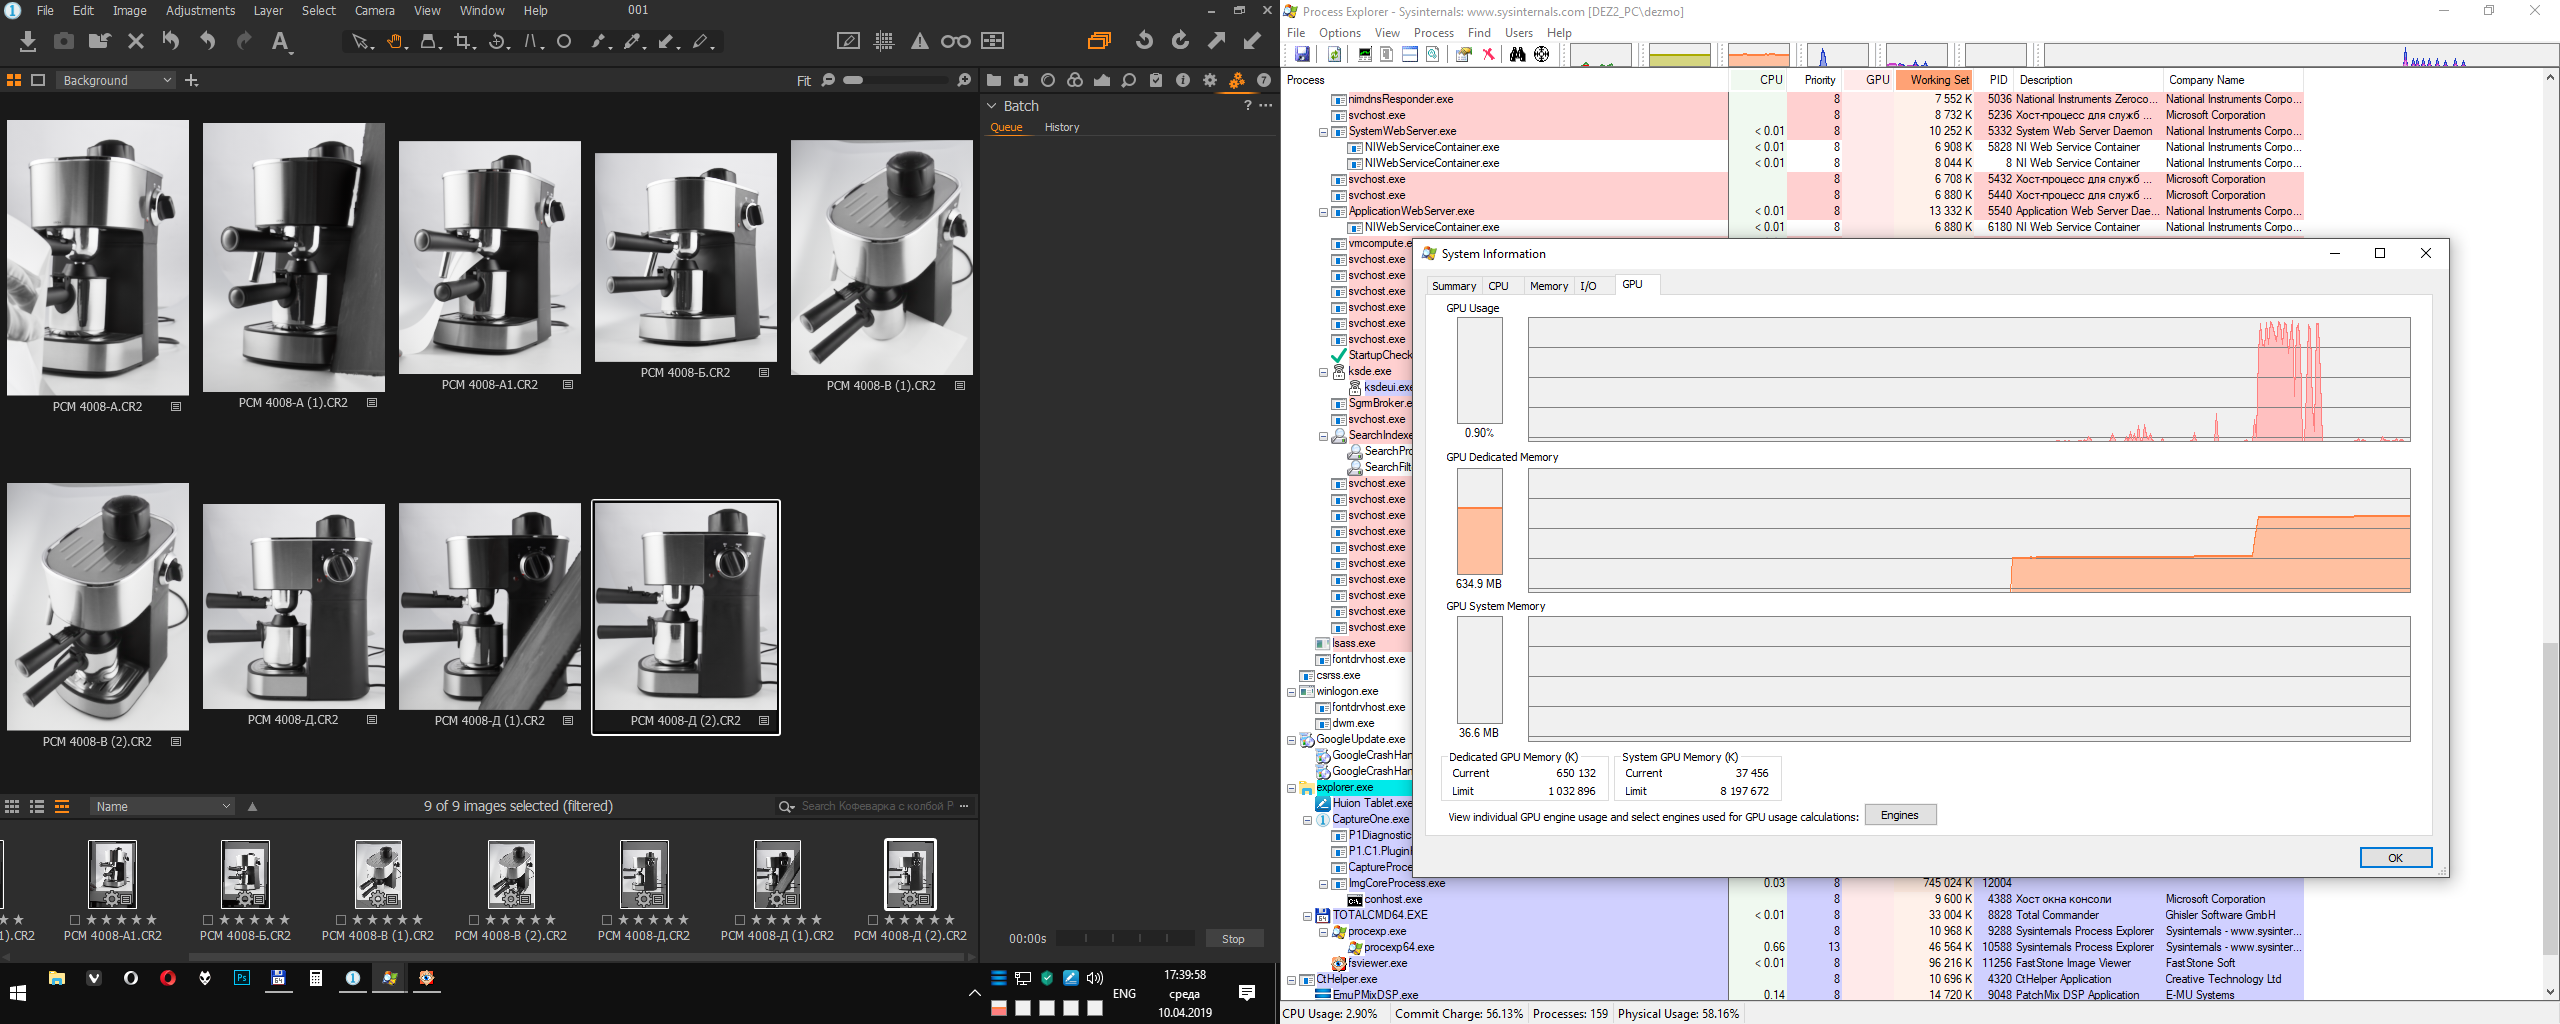Click the Engines button
The image size is (2560, 1024).
click(1900, 816)
